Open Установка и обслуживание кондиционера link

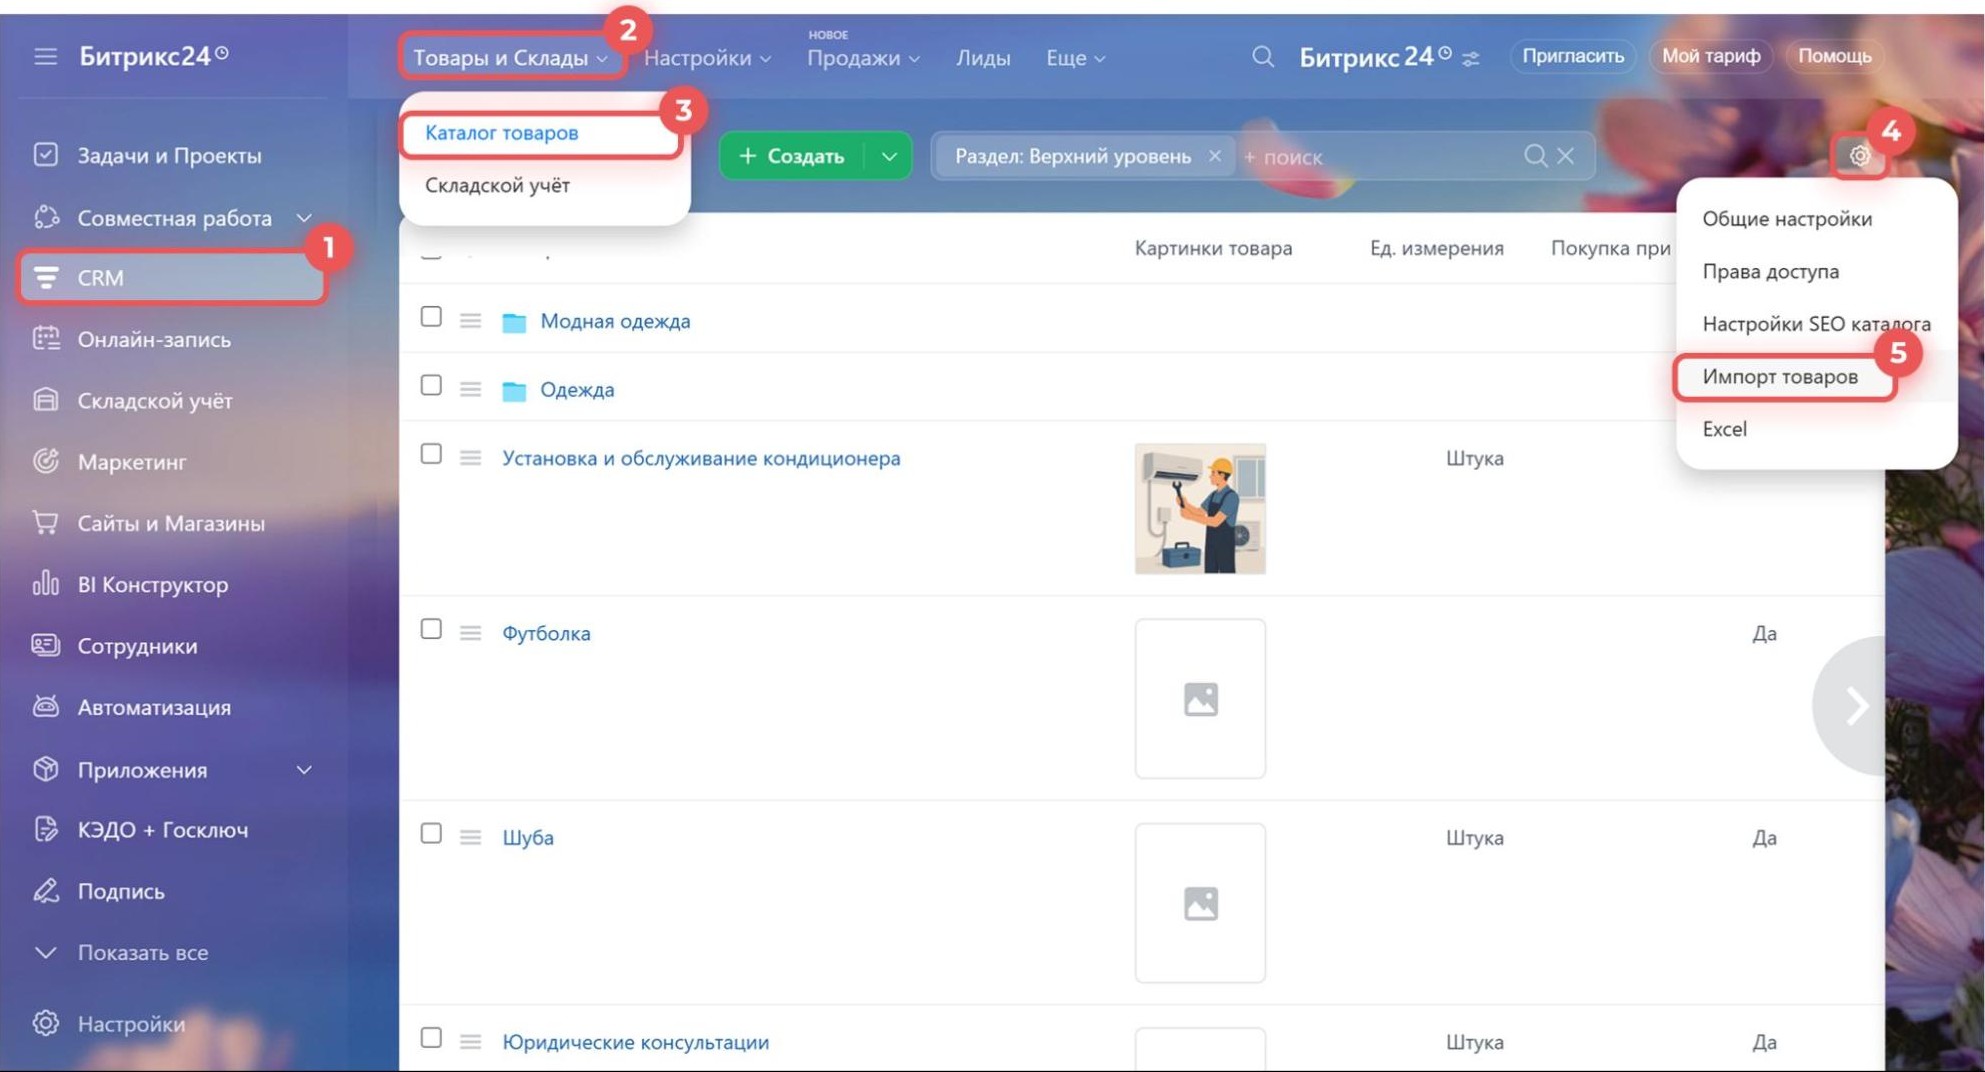(x=700, y=458)
